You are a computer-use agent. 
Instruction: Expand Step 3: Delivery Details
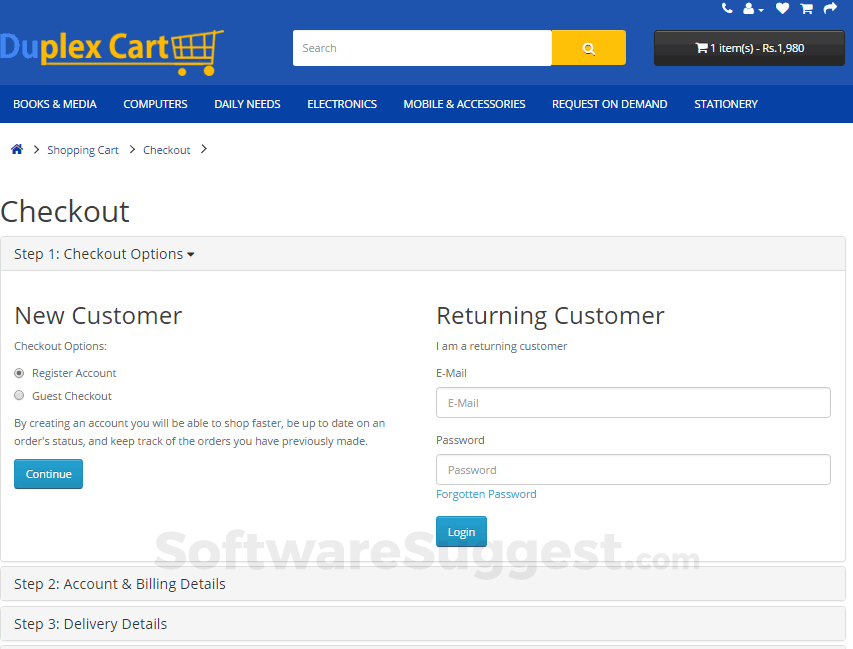(x=90, y=623)
